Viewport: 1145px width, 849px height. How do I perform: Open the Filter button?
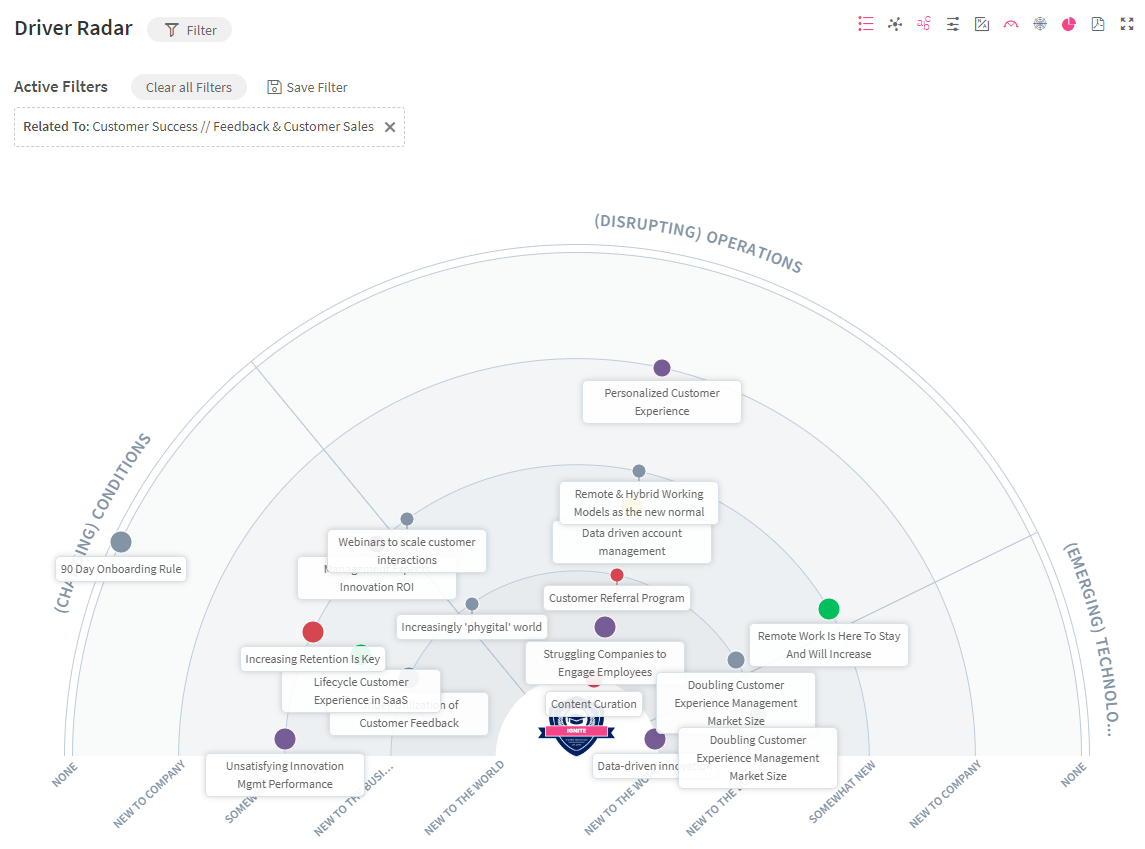click(190, 30)
